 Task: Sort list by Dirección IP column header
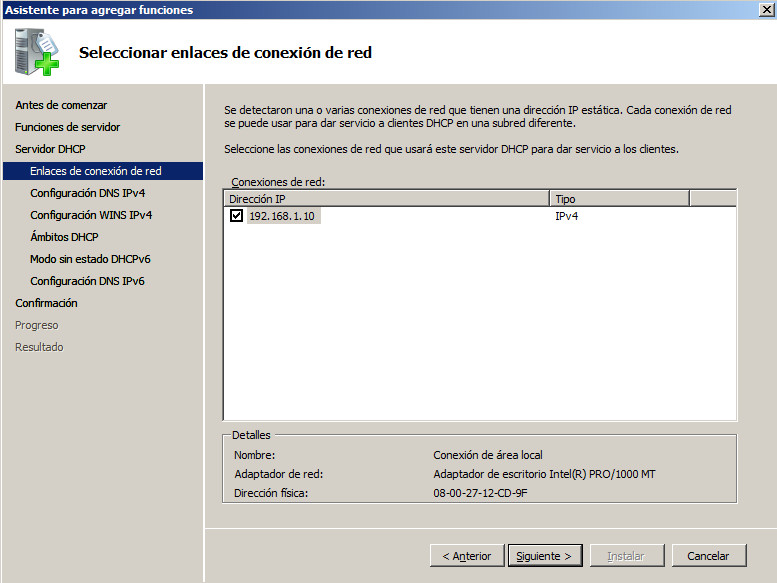[x=386, y=199]
